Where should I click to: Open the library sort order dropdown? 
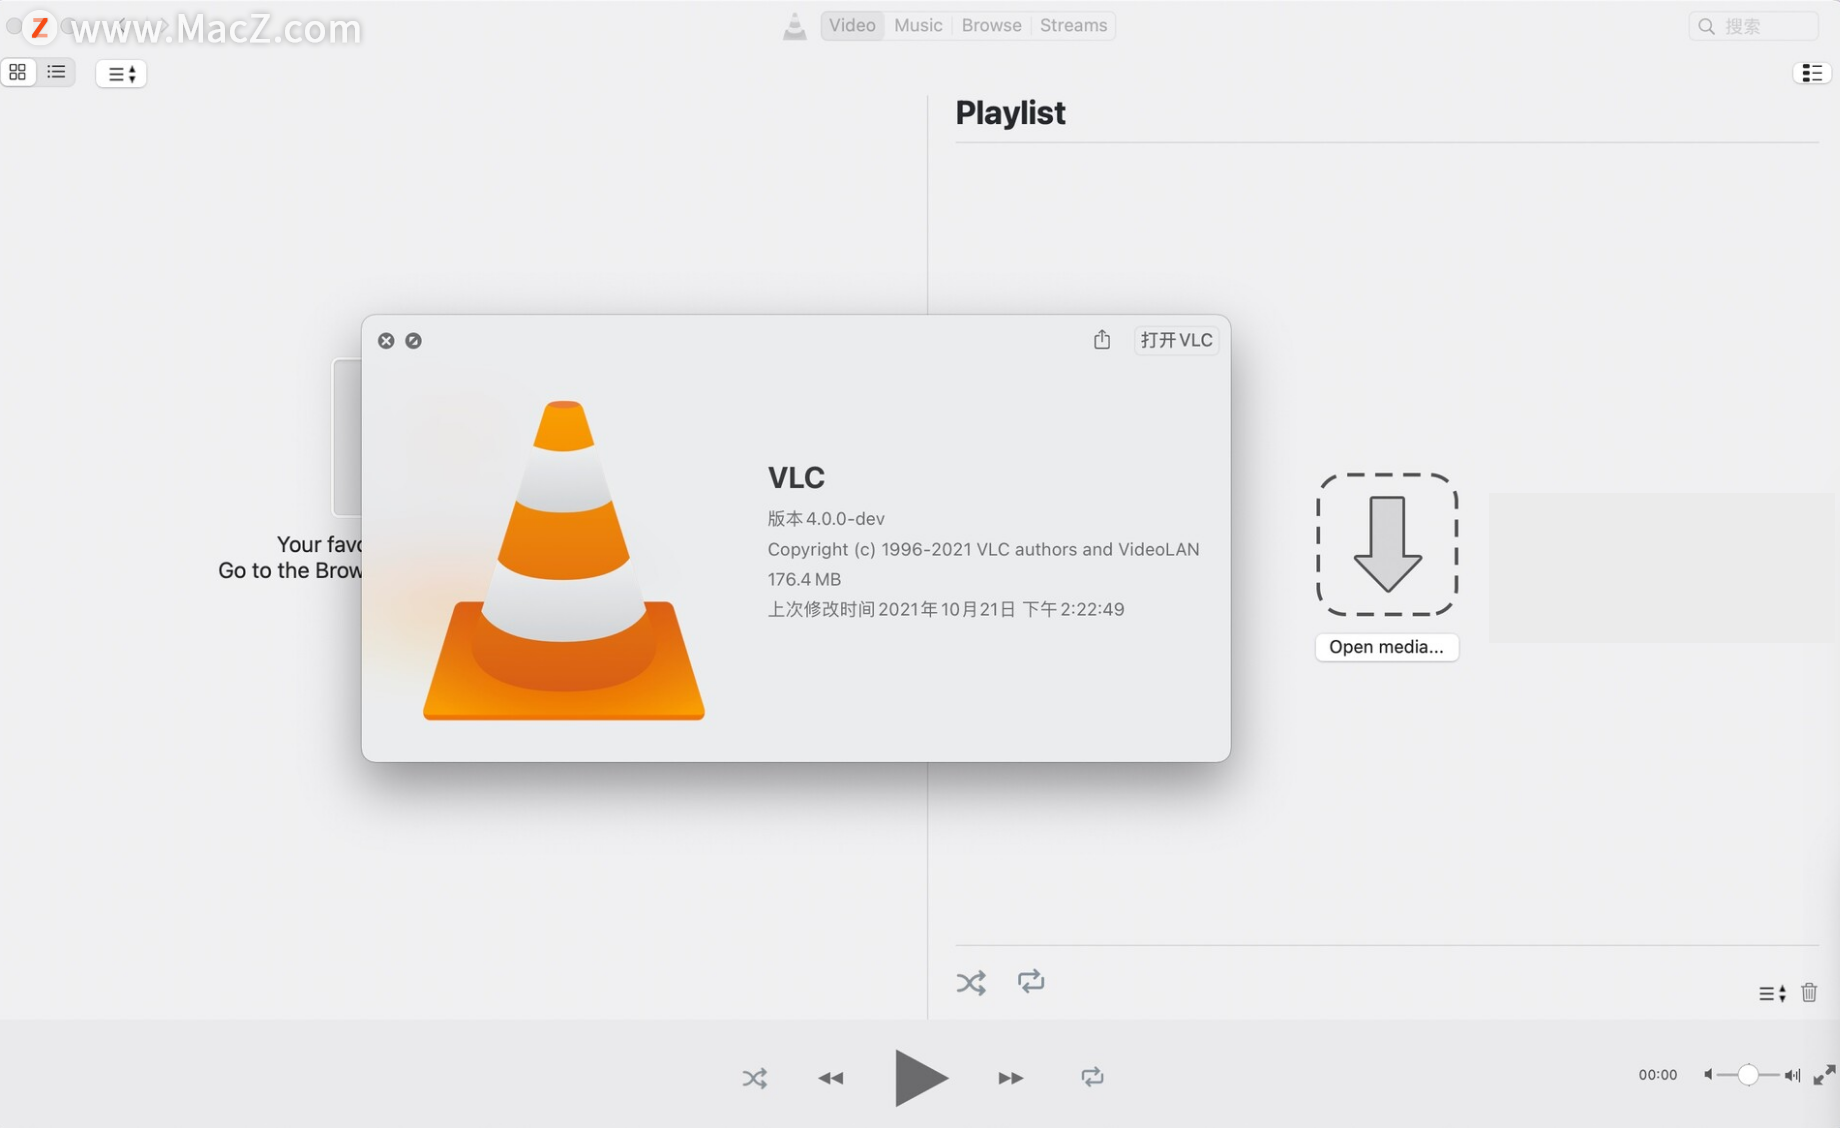[121, 74]
